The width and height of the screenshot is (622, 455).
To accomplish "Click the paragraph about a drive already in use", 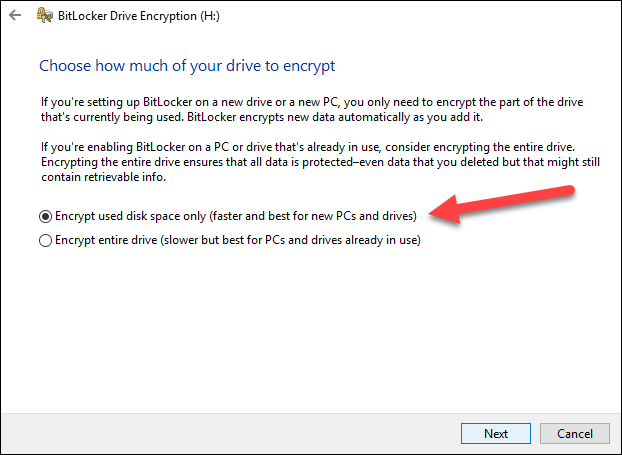I will pos(321,162).
